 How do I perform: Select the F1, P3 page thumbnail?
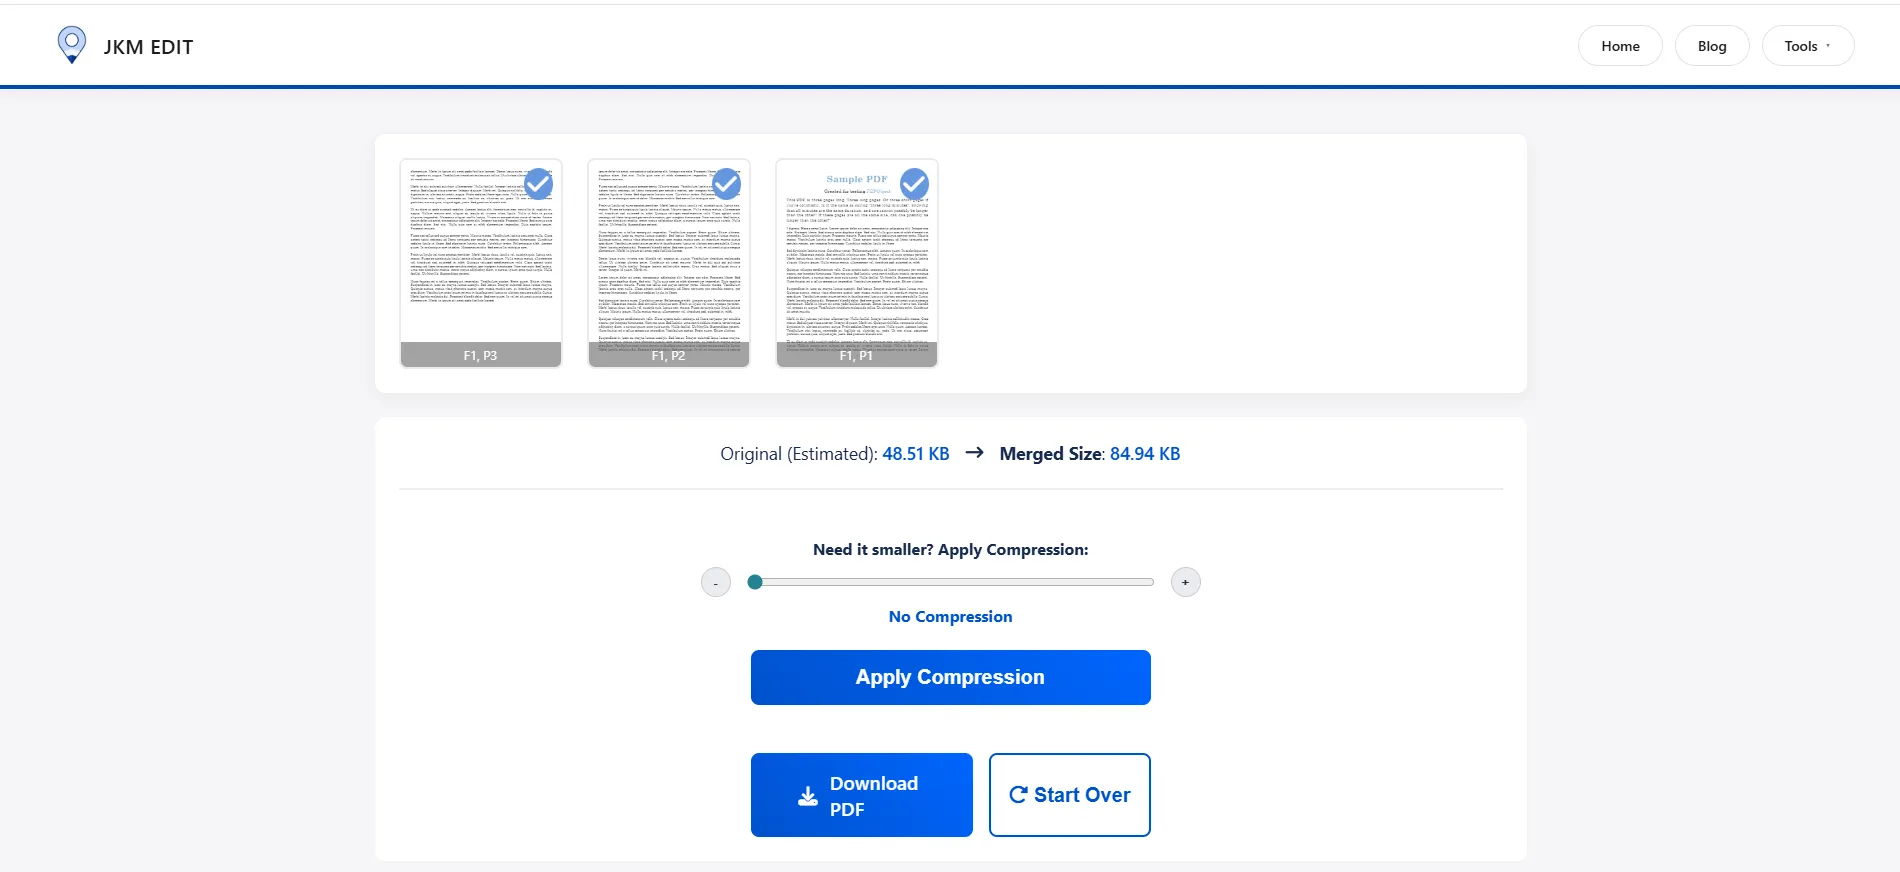click(x=481, y=263)
